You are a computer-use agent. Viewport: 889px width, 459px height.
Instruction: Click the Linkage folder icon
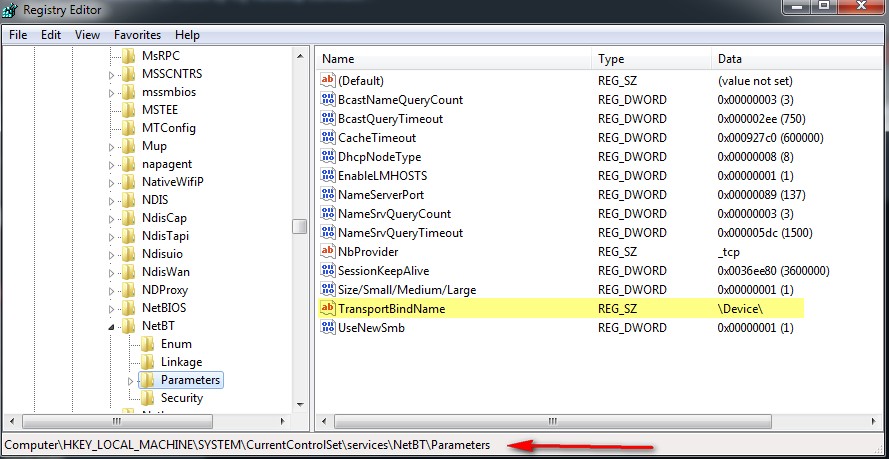(x=147, y=362)
